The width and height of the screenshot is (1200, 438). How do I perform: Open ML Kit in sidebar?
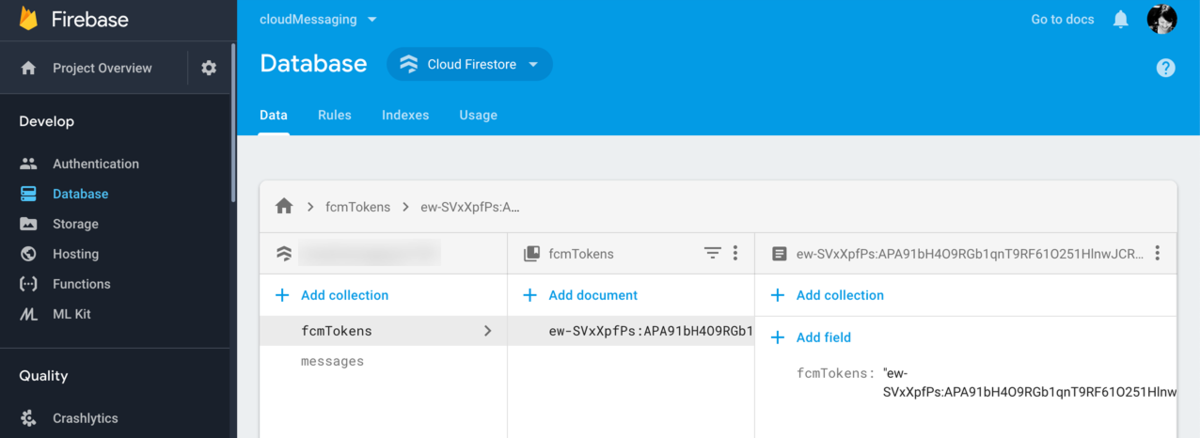(x=72, y=313)
